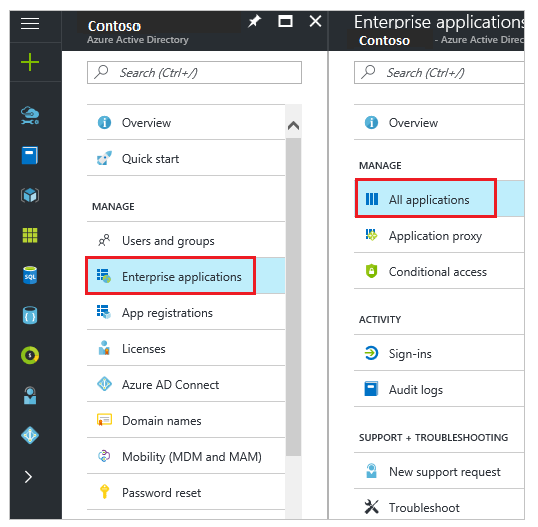538x527 pixels.
Task: Click the blue book icon beside Audit logs
Action: pos(371,389)
